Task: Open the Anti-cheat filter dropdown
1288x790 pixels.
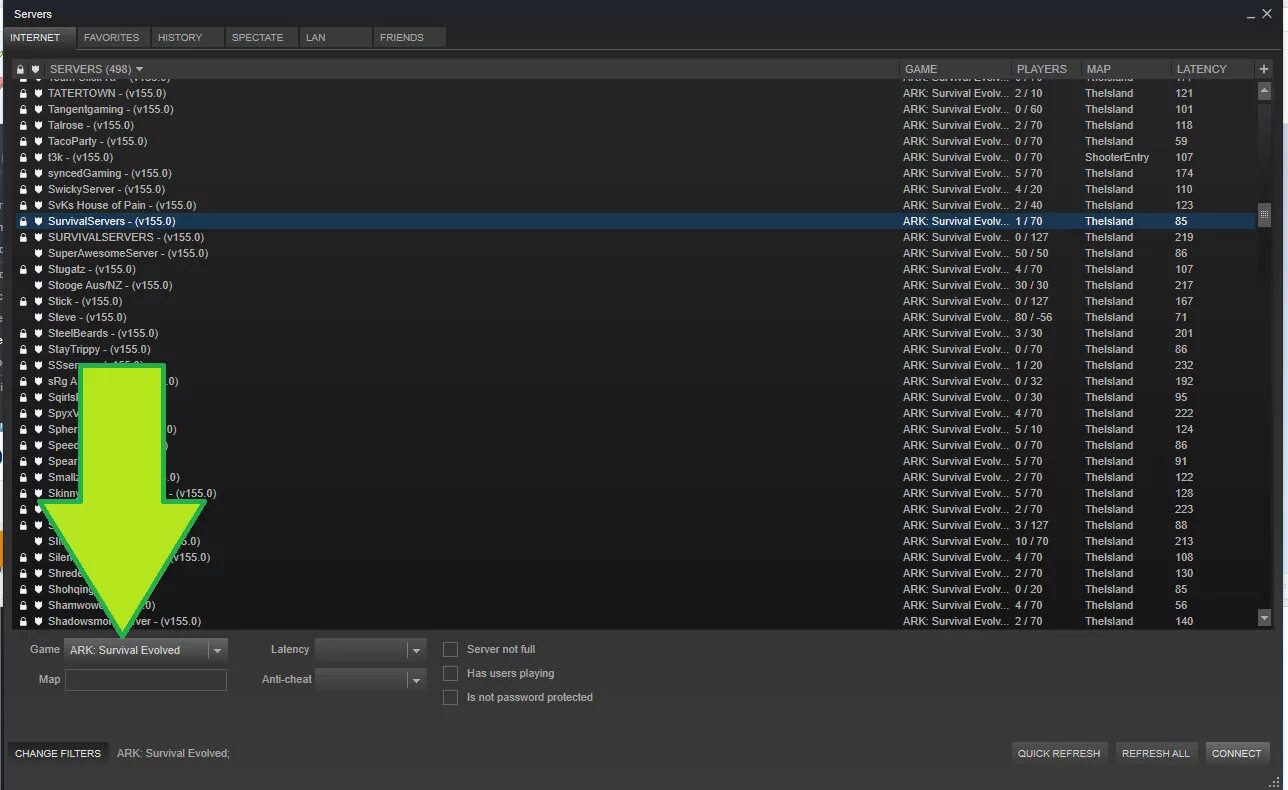Action: tap(371, 680)
